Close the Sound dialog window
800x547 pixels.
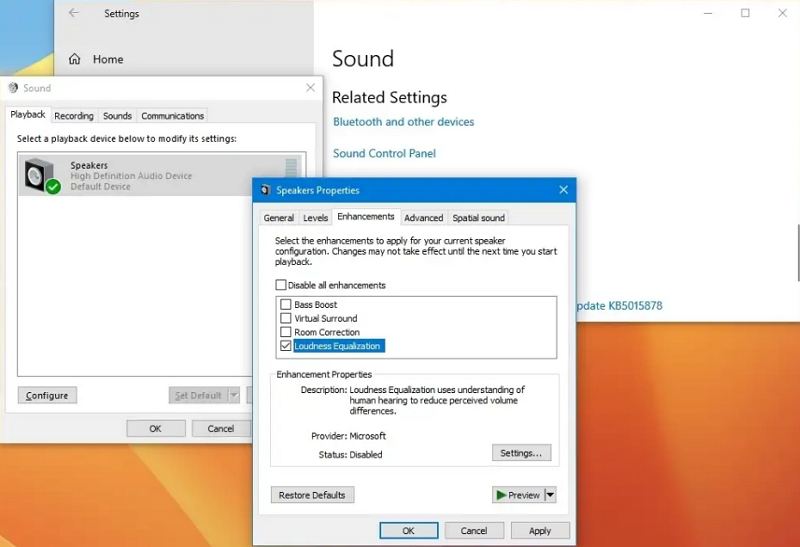click(x=310, y=88)
